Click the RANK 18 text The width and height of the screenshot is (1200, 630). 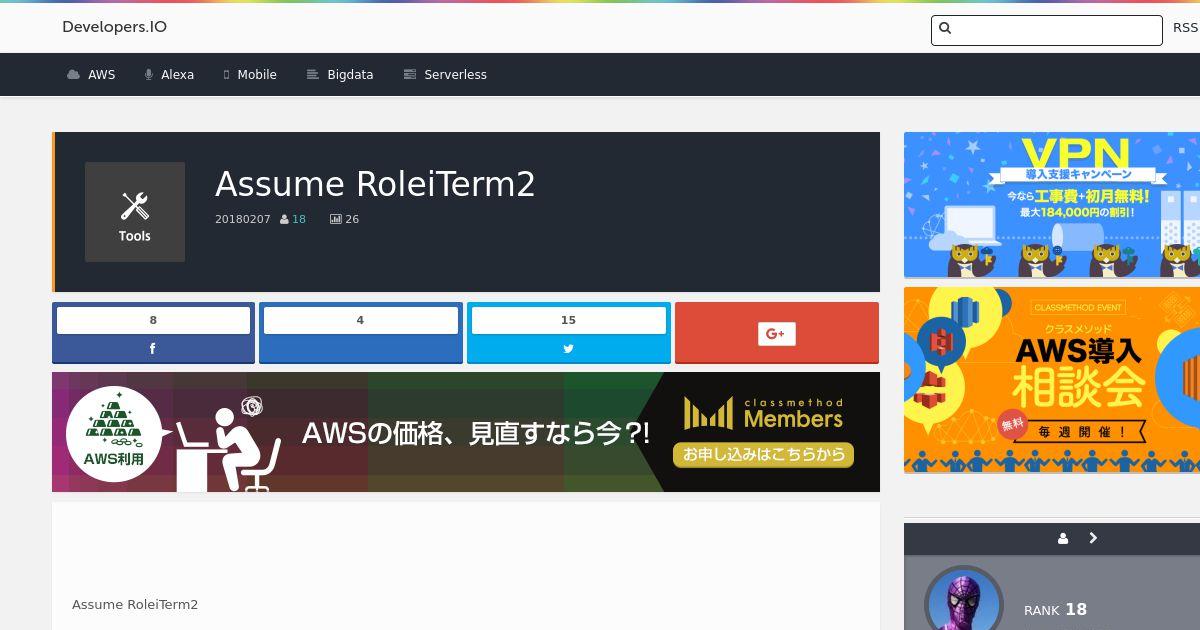(x=1055, y=609)
